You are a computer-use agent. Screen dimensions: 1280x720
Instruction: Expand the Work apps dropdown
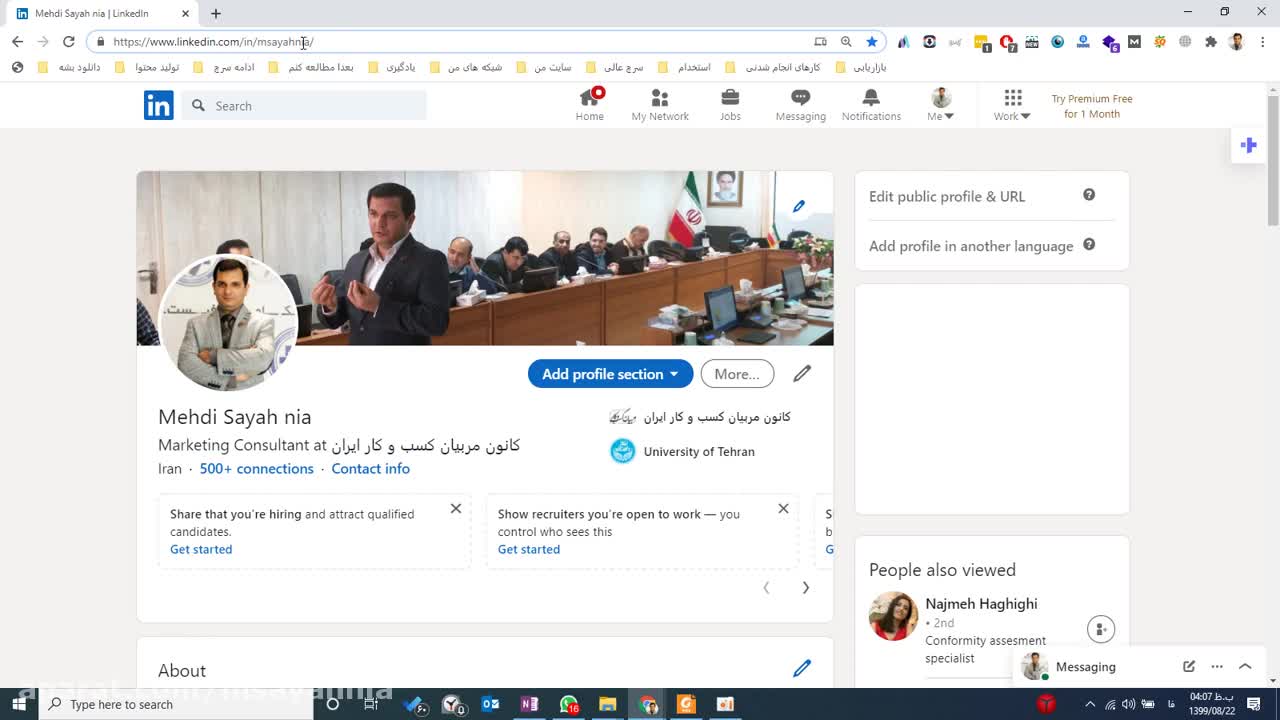coord(1012,105)
